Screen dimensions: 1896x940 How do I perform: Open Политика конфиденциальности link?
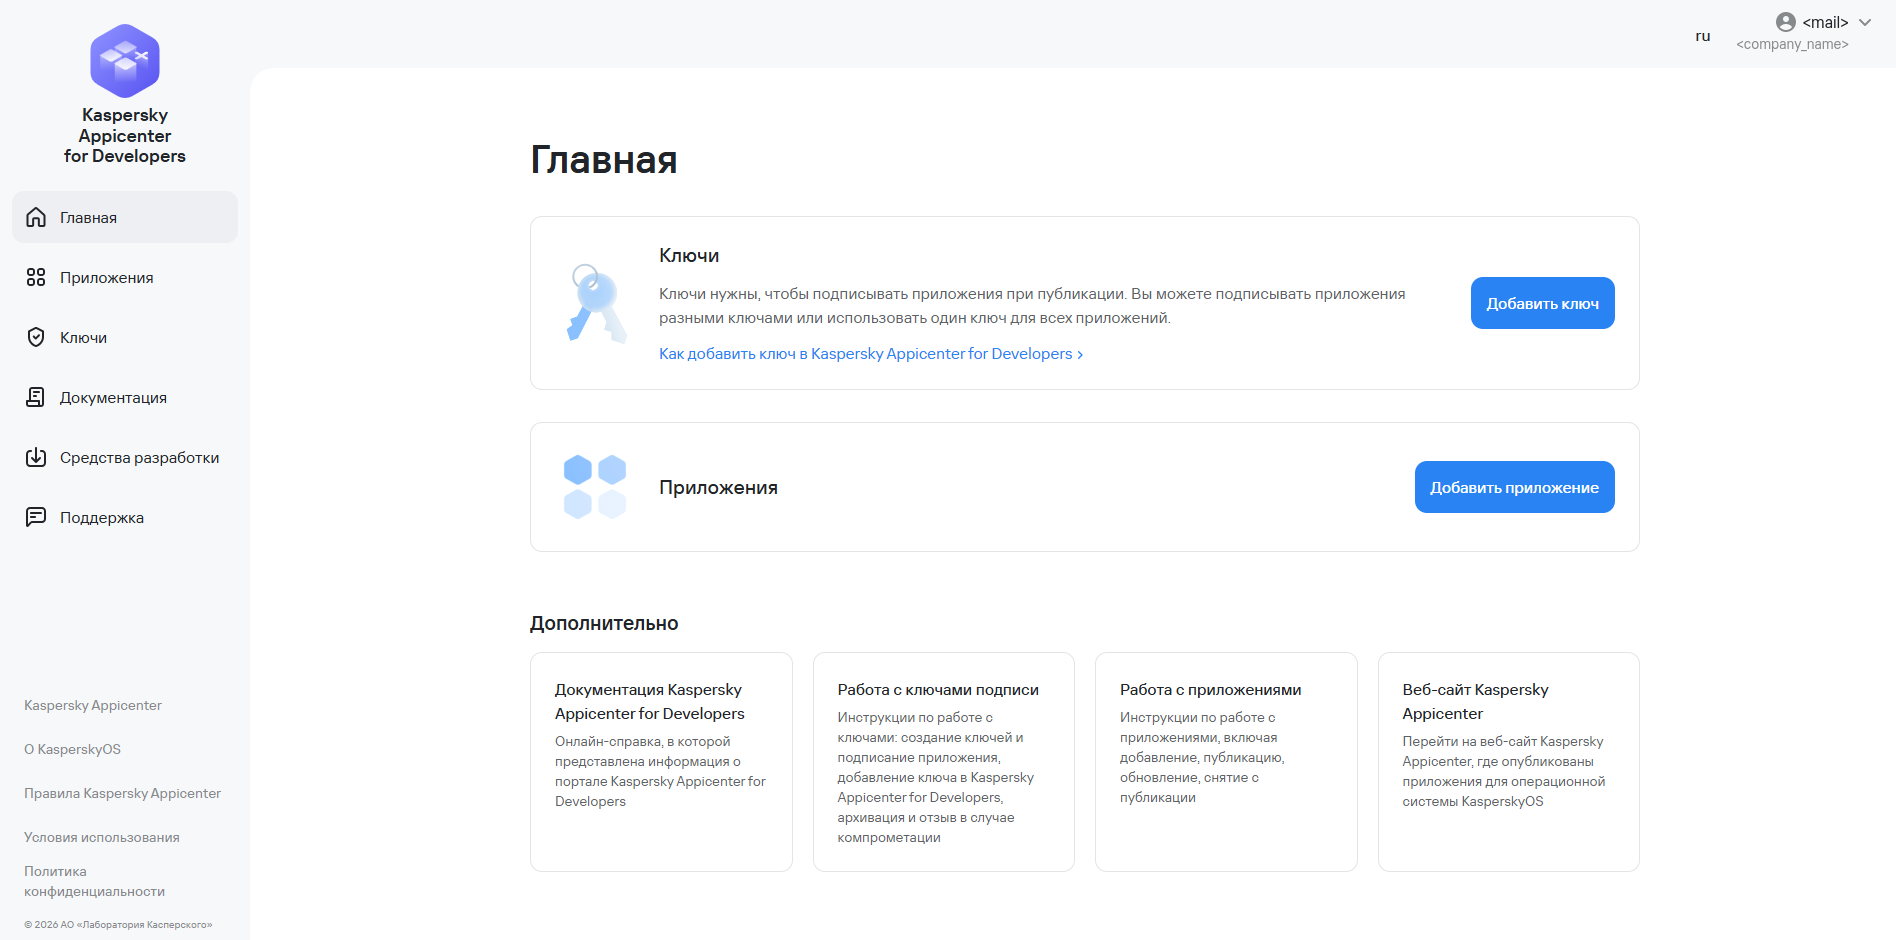coord(94,881)
